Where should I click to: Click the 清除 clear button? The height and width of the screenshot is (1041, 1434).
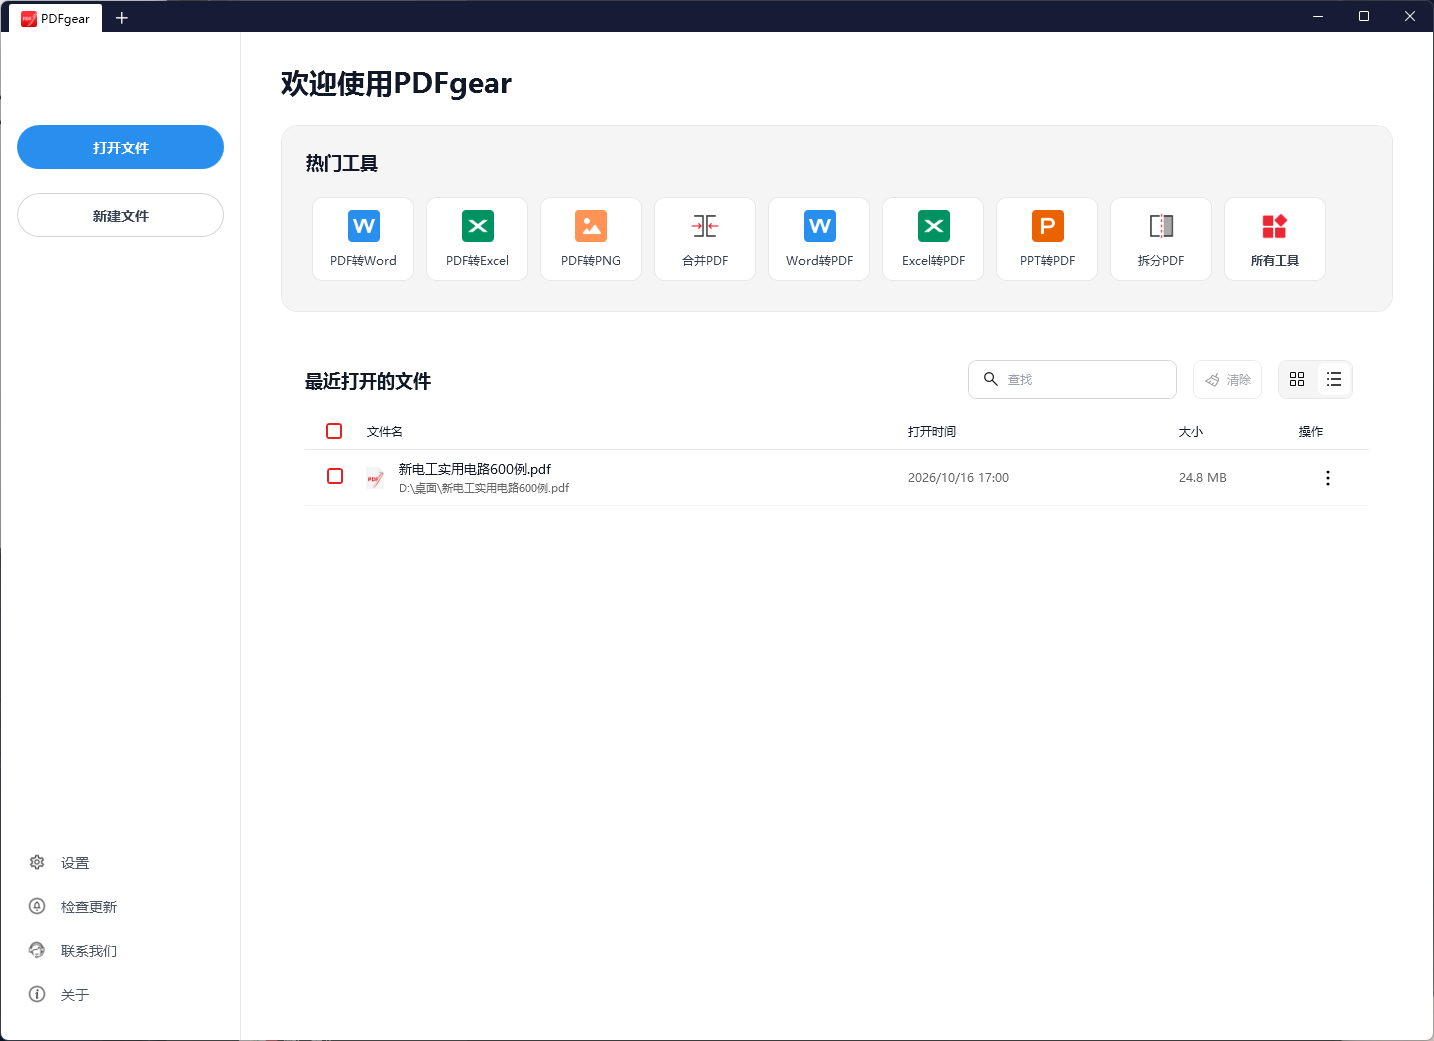tap(1227, 379)
